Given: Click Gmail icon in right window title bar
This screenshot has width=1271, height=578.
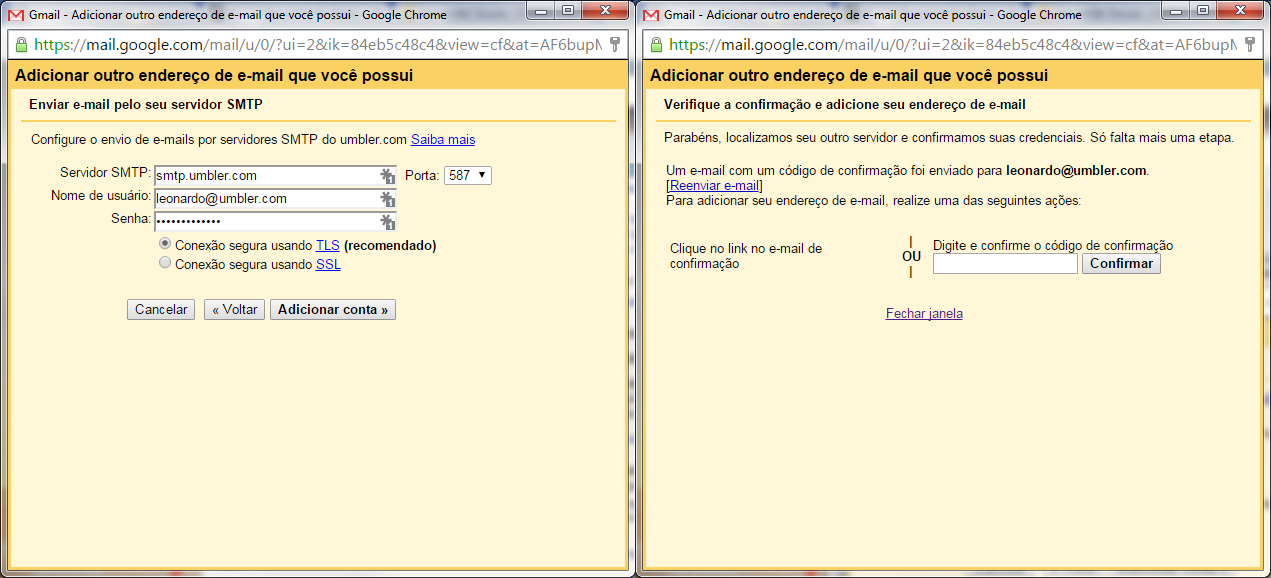Looking at the screenshot, I should click(x=651, y=15).
